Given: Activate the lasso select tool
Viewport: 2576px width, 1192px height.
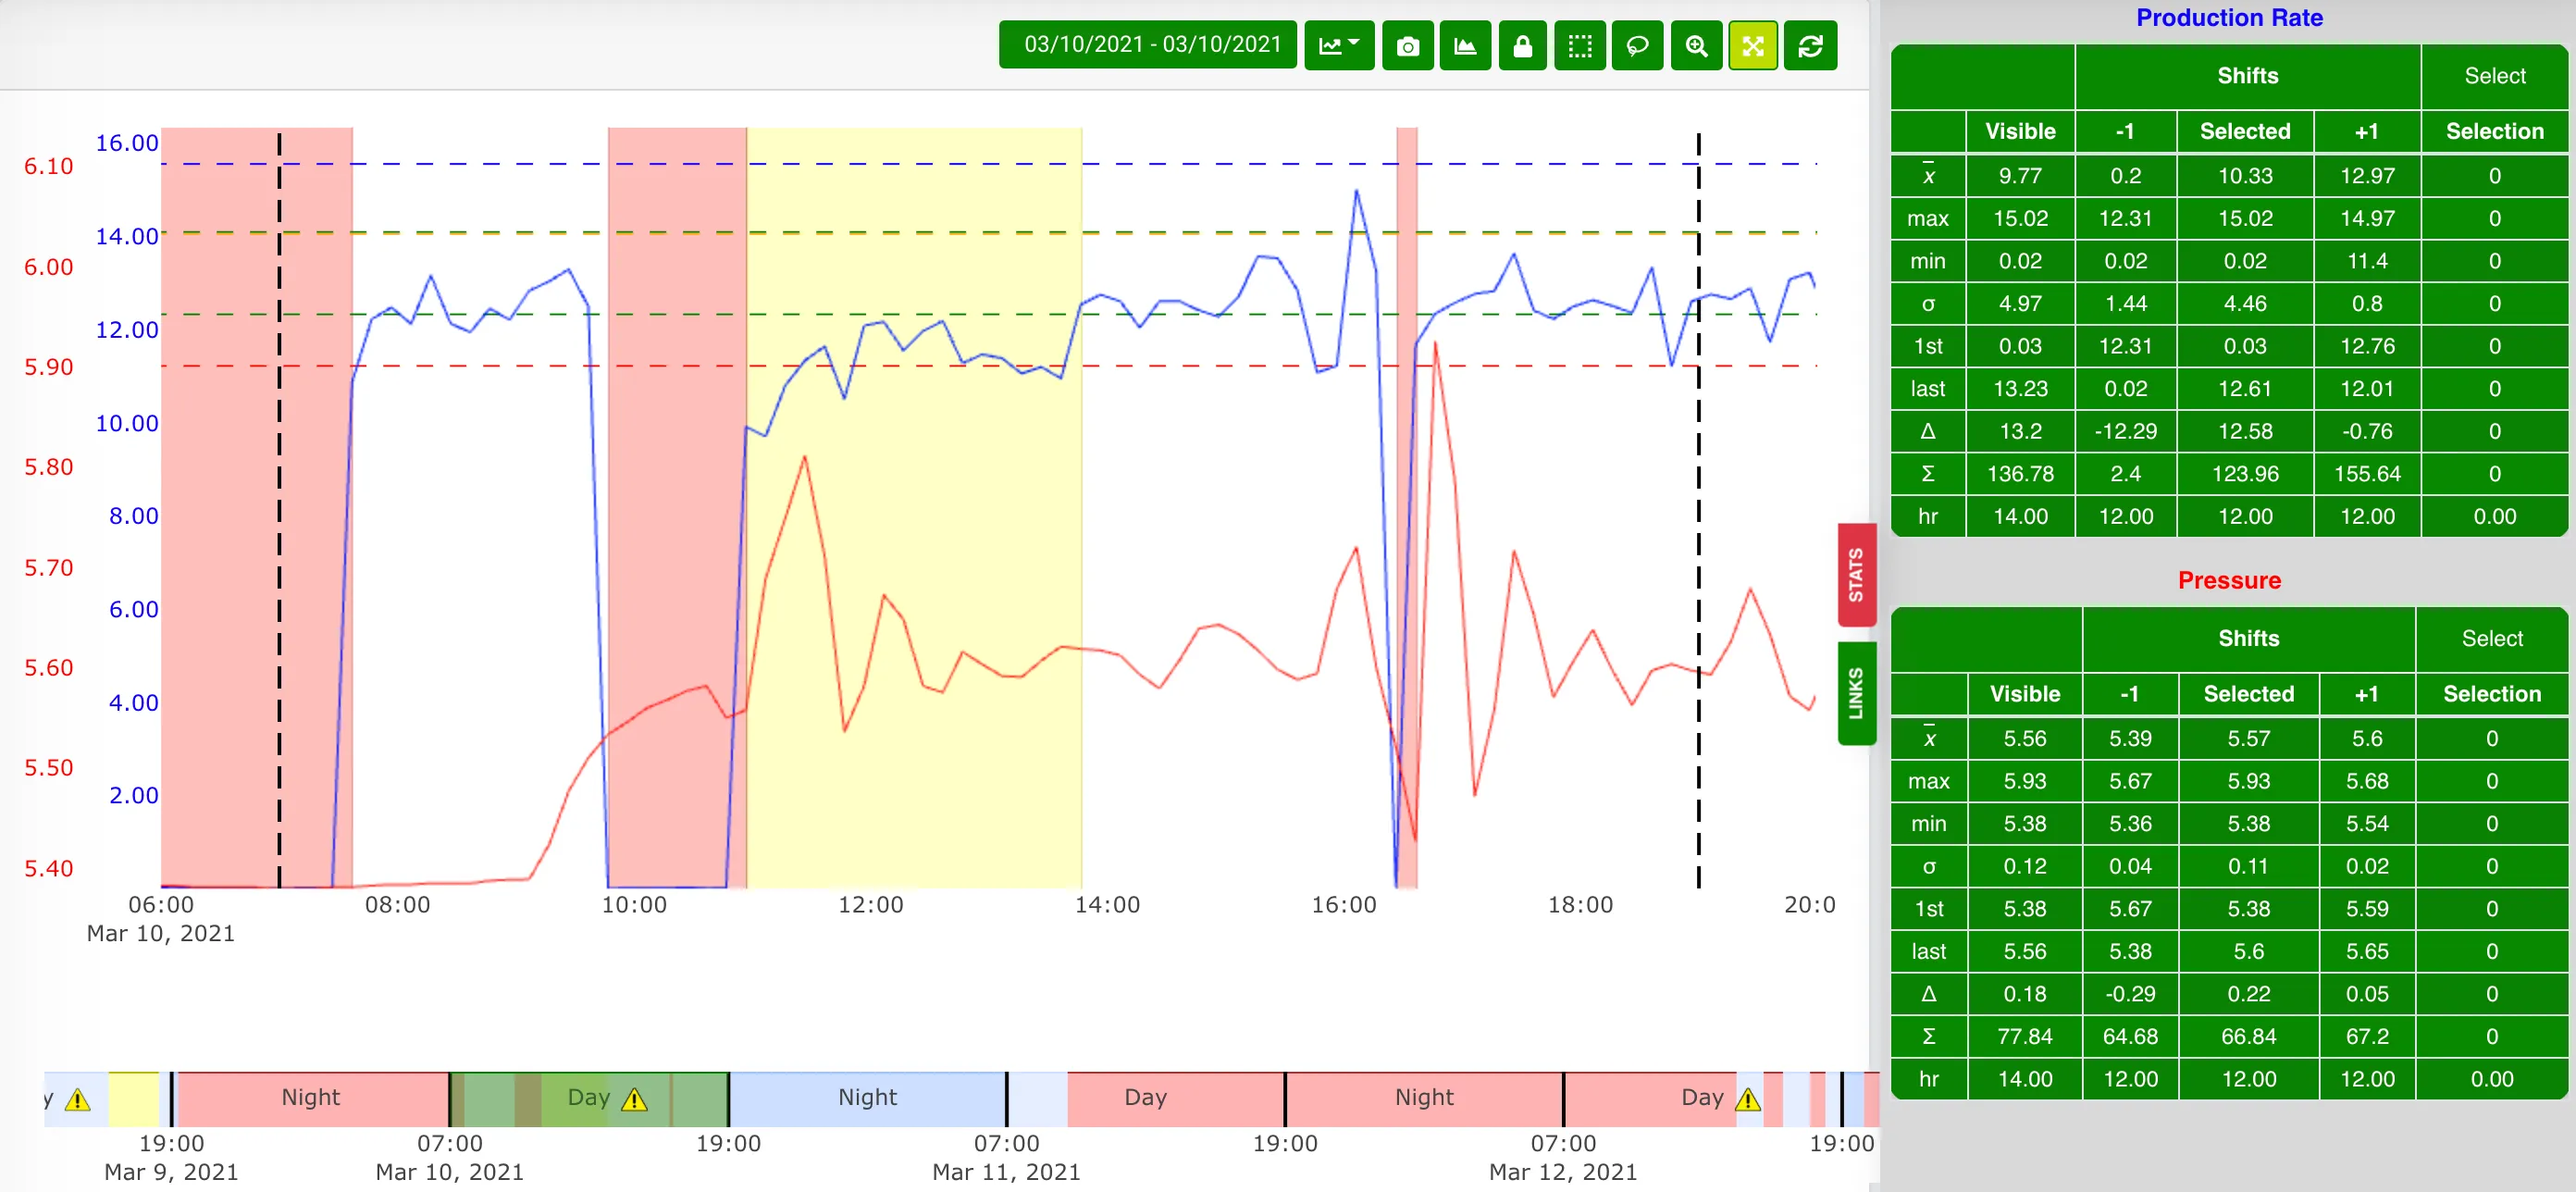Looking at the screenshot, I should [1637, 45].
